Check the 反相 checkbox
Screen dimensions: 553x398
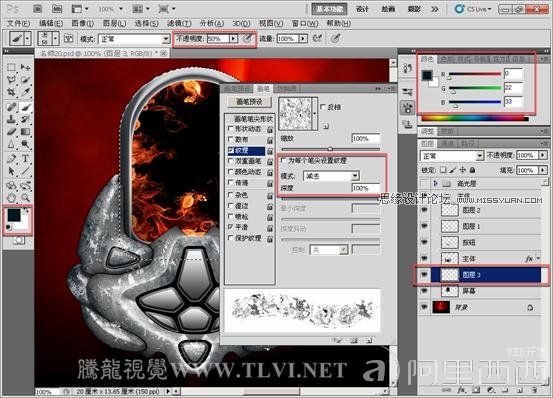click(x=323, y=106)
